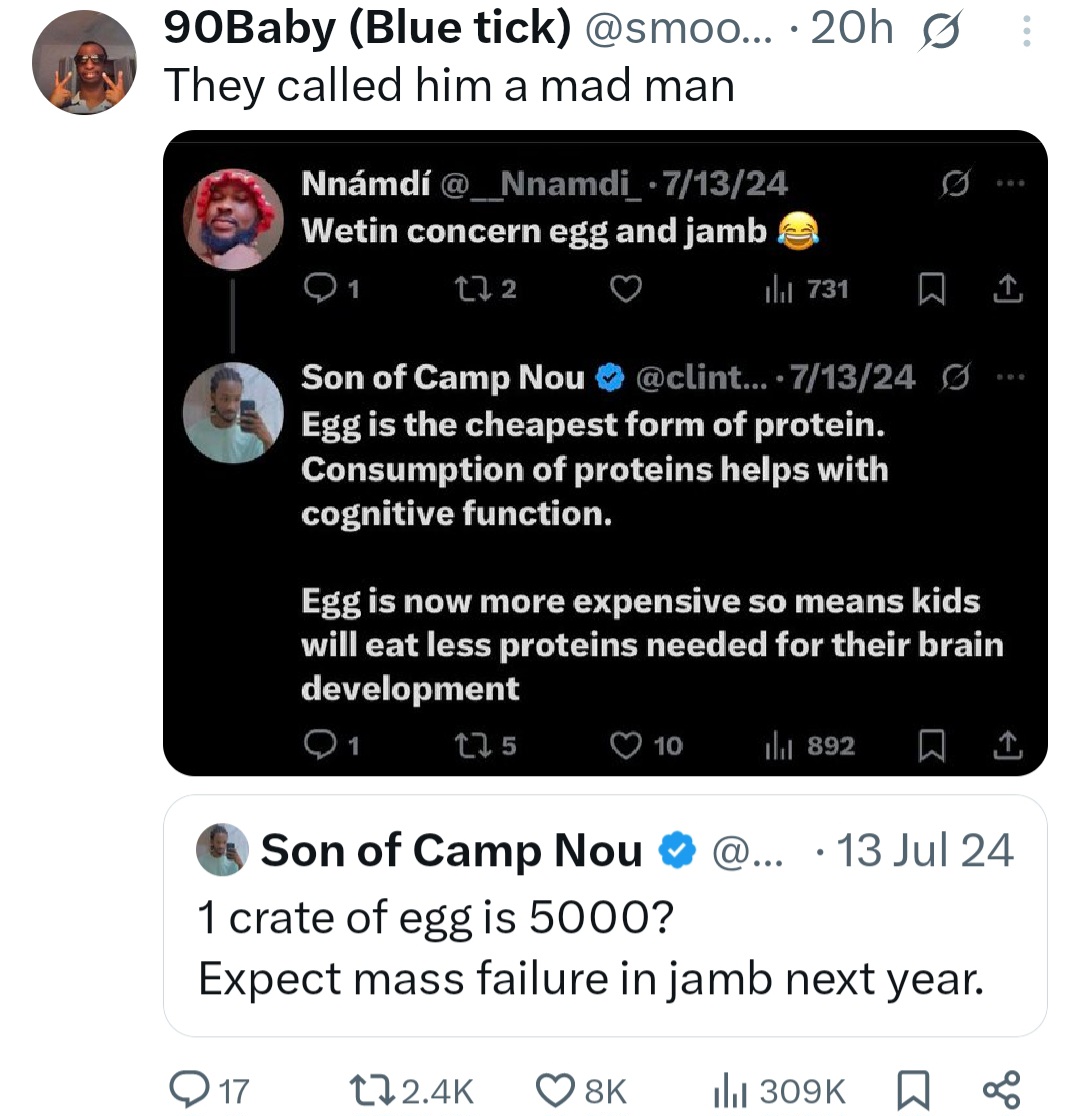Tap the Grok slash icon beside 20h

tap(940, 31)
